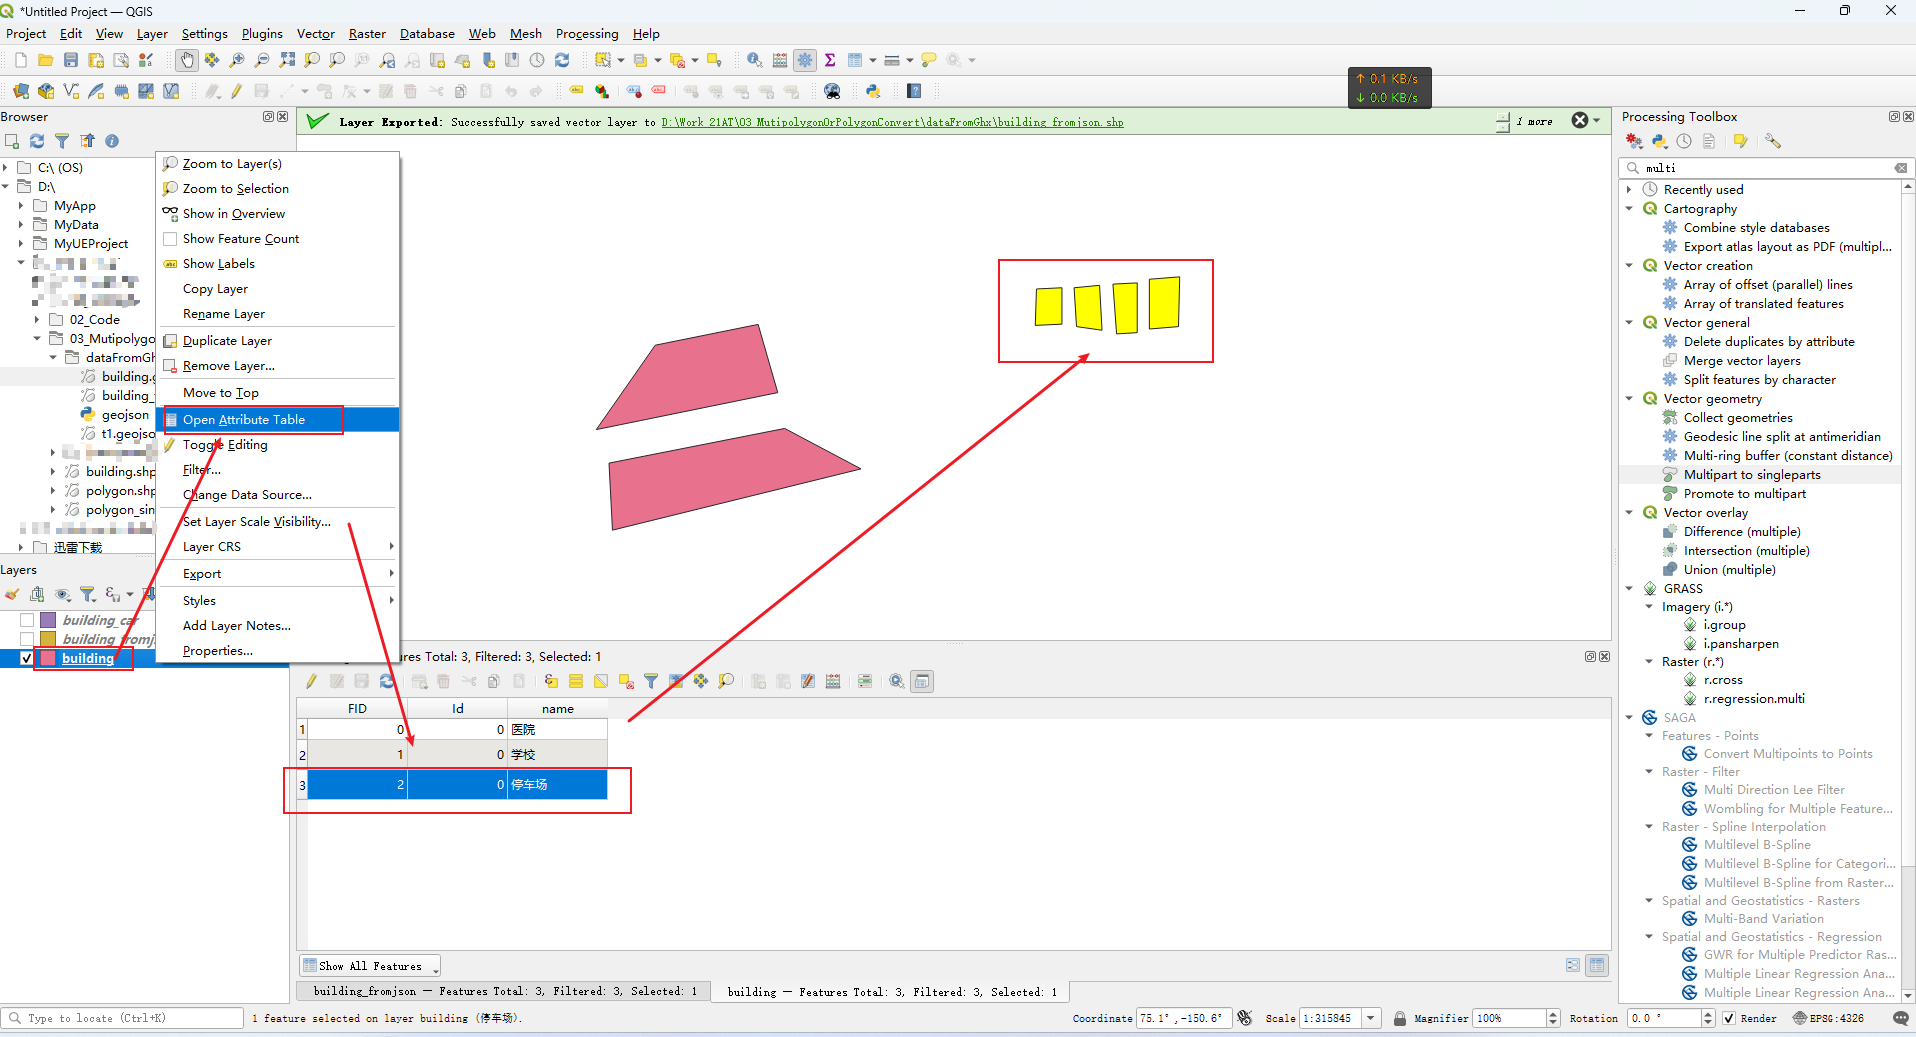
Task: Open the Show All Features dropdown
Action: point(370,965)
